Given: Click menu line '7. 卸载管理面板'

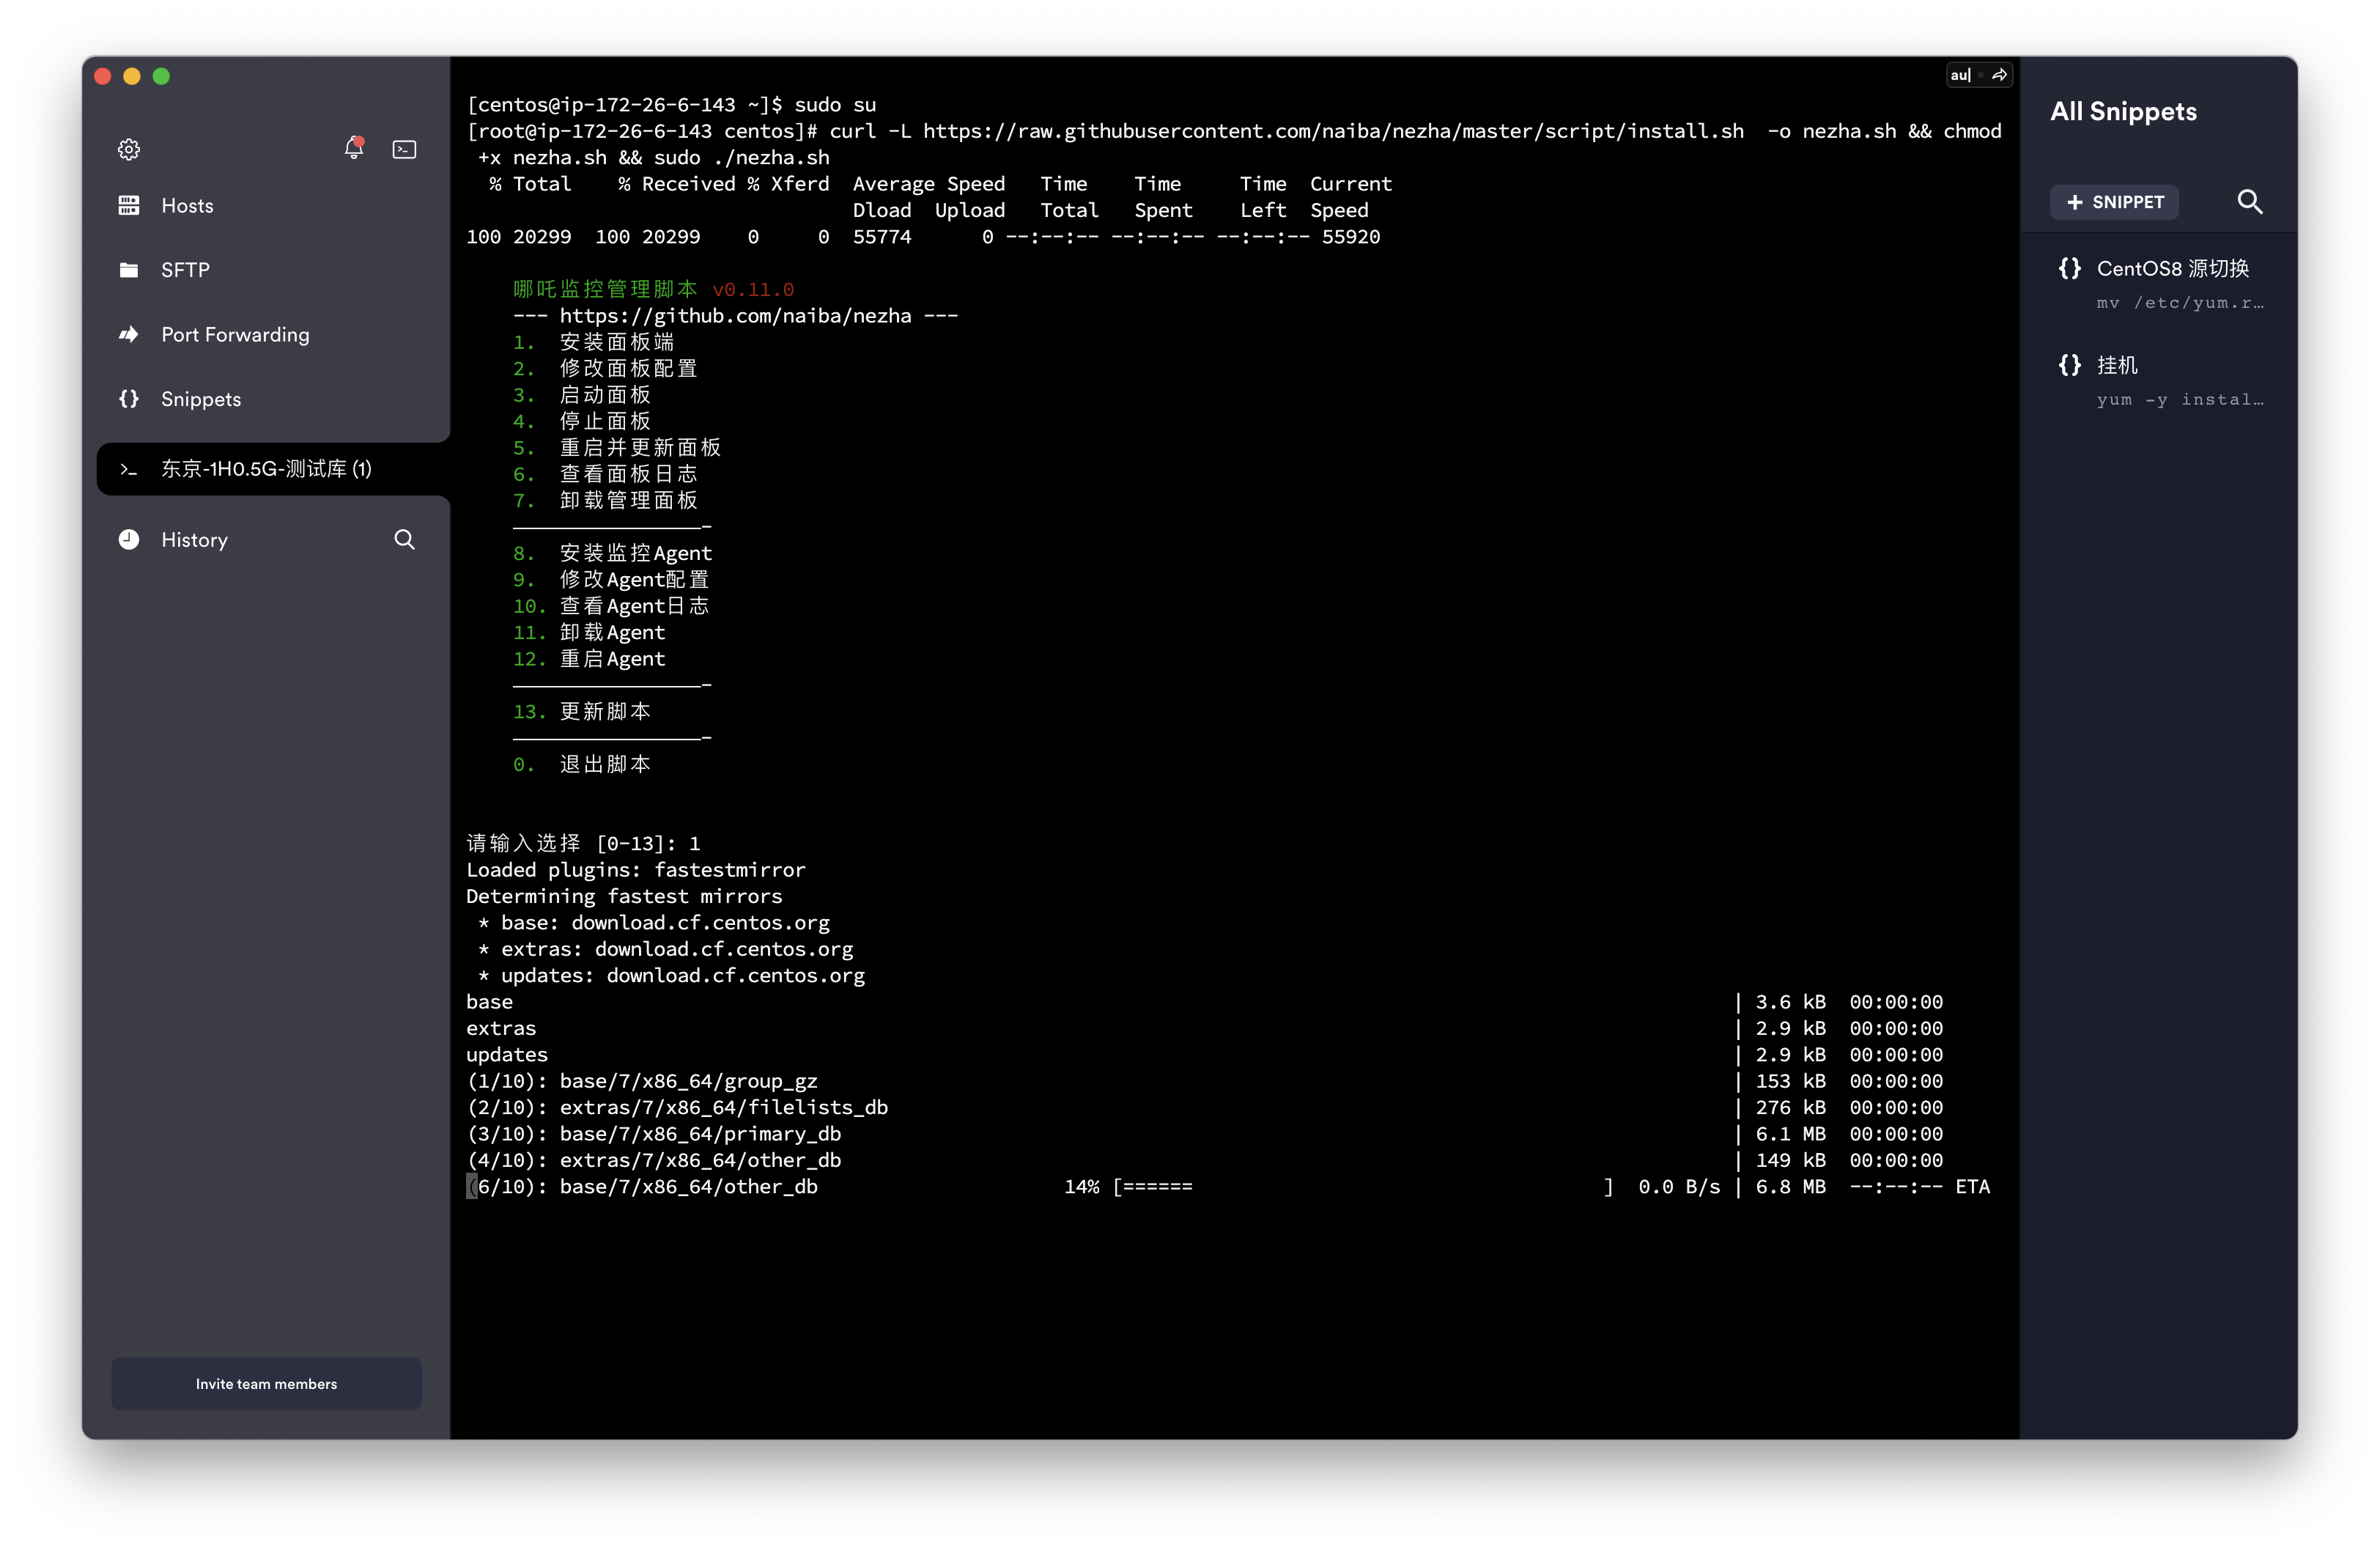Looking at the screenshot, I should (605, 501).
